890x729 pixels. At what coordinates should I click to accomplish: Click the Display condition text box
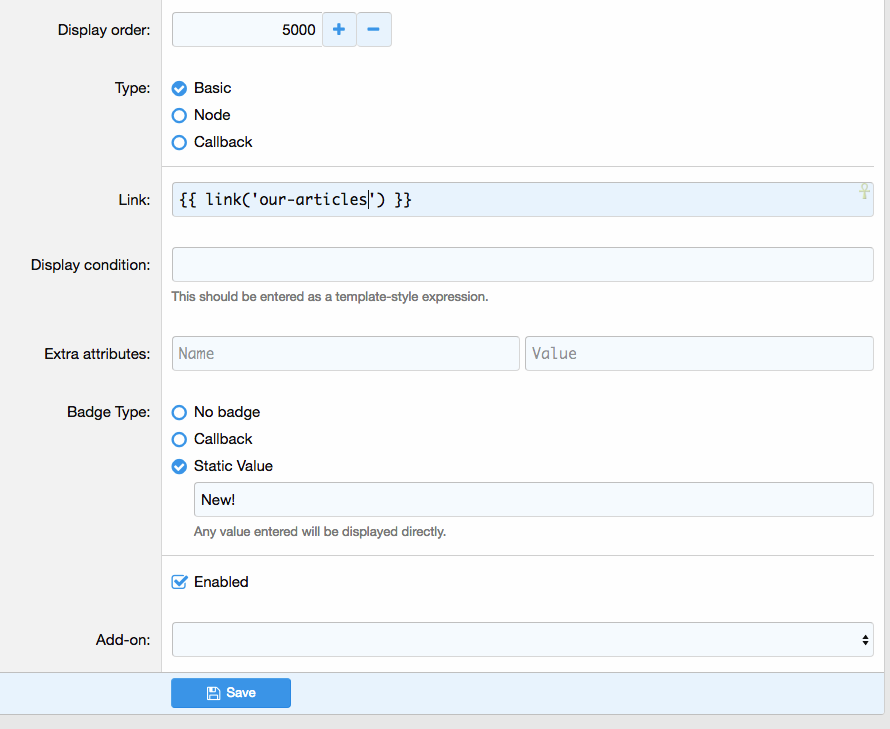pyautogui.click(x=523, y=265)
